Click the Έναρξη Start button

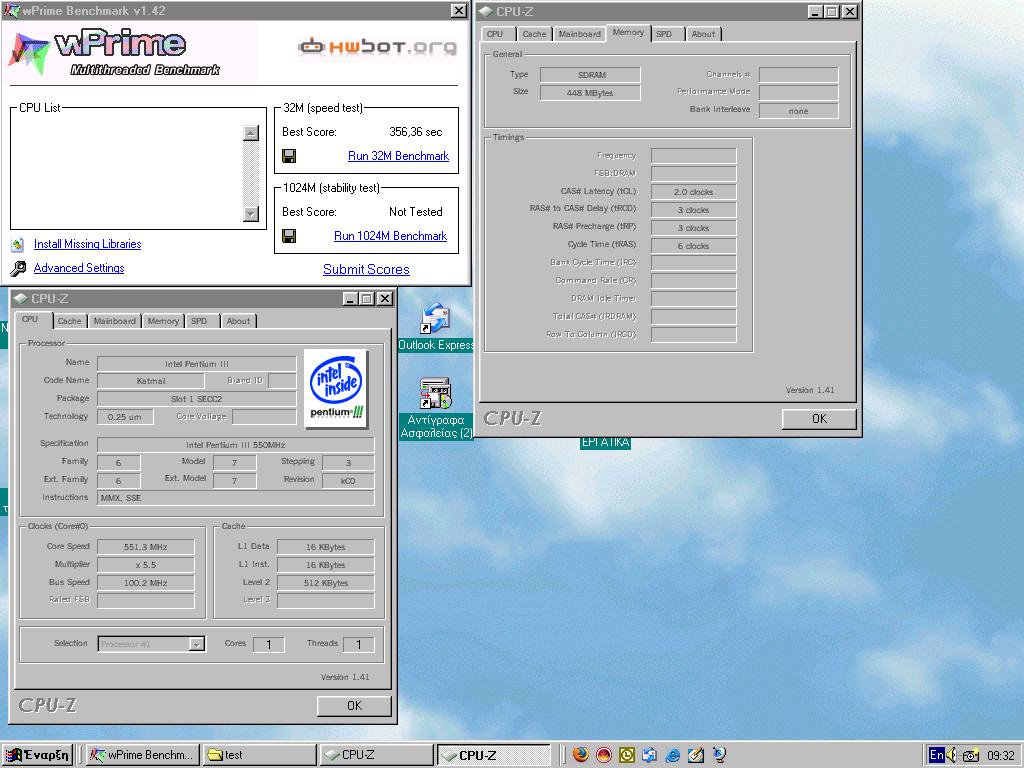point(37,755)
